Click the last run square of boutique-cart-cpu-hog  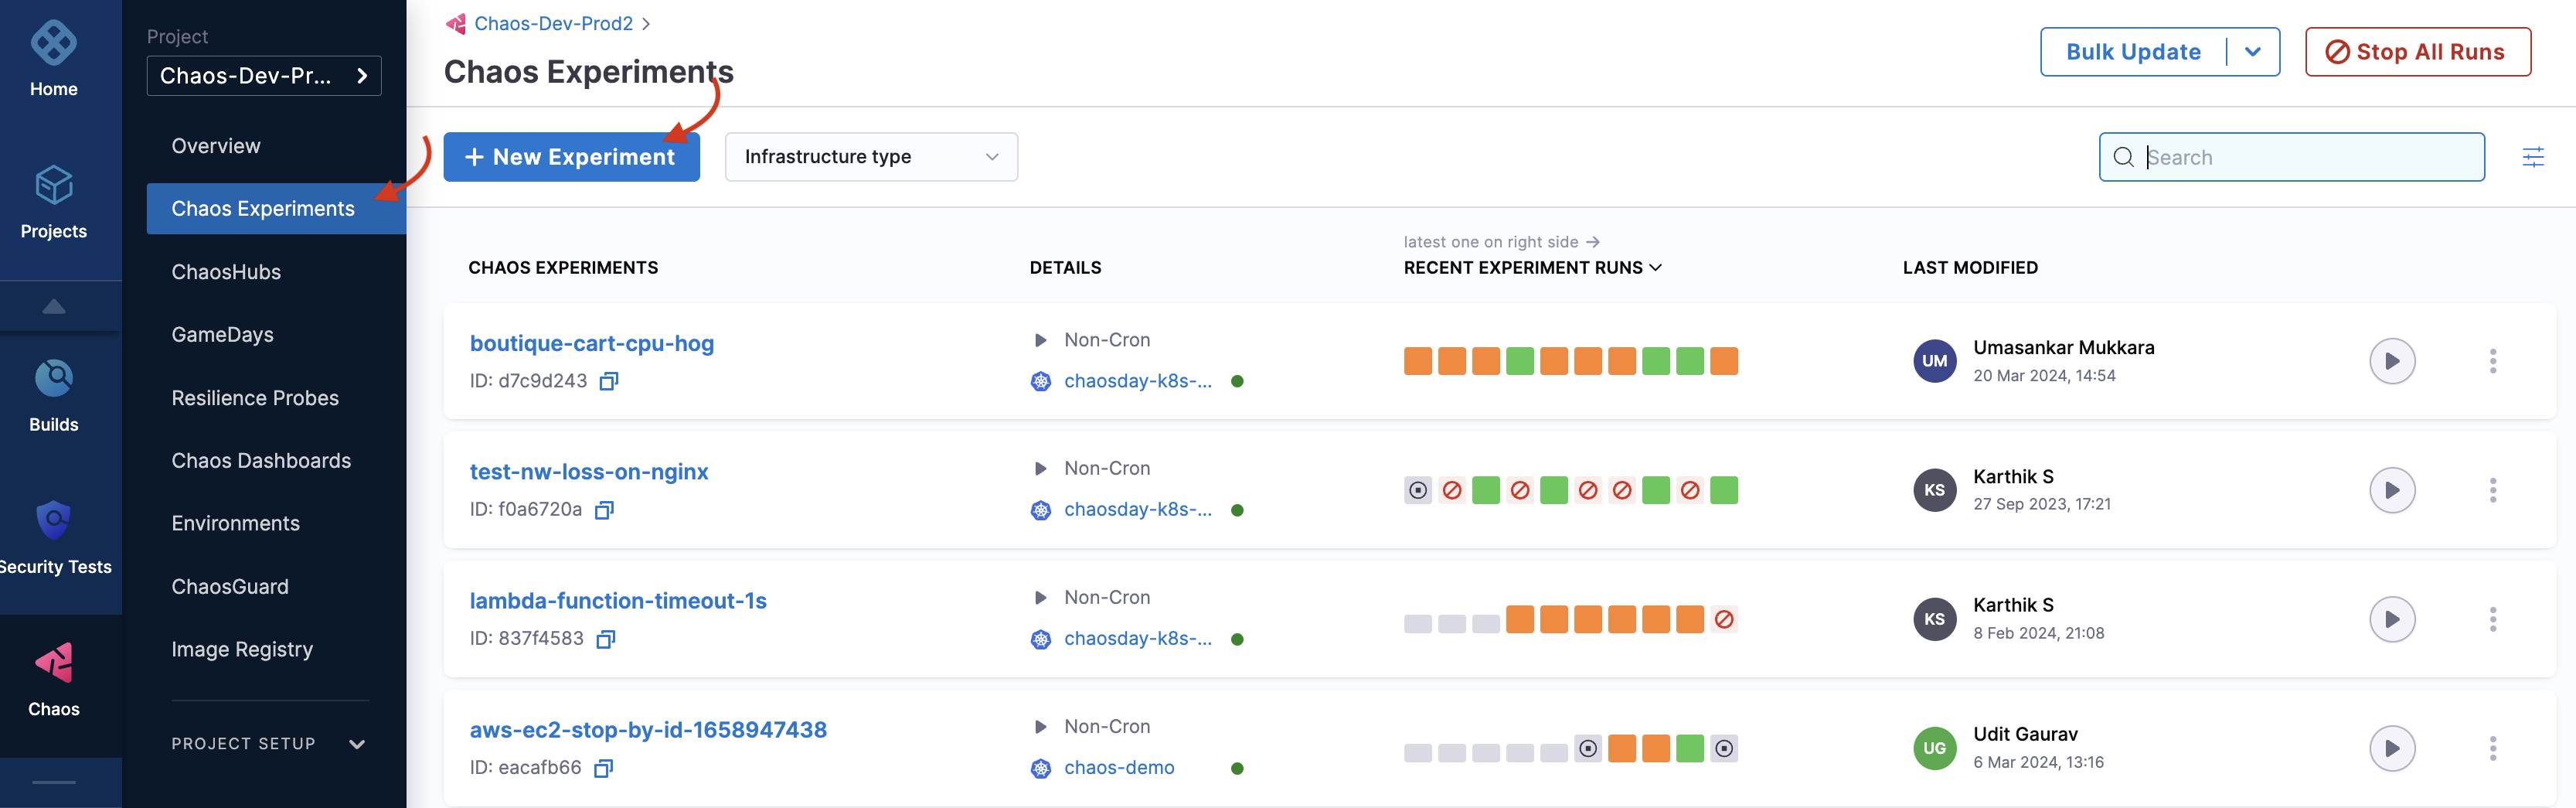pyautogui.click(x=1723, y=361)
